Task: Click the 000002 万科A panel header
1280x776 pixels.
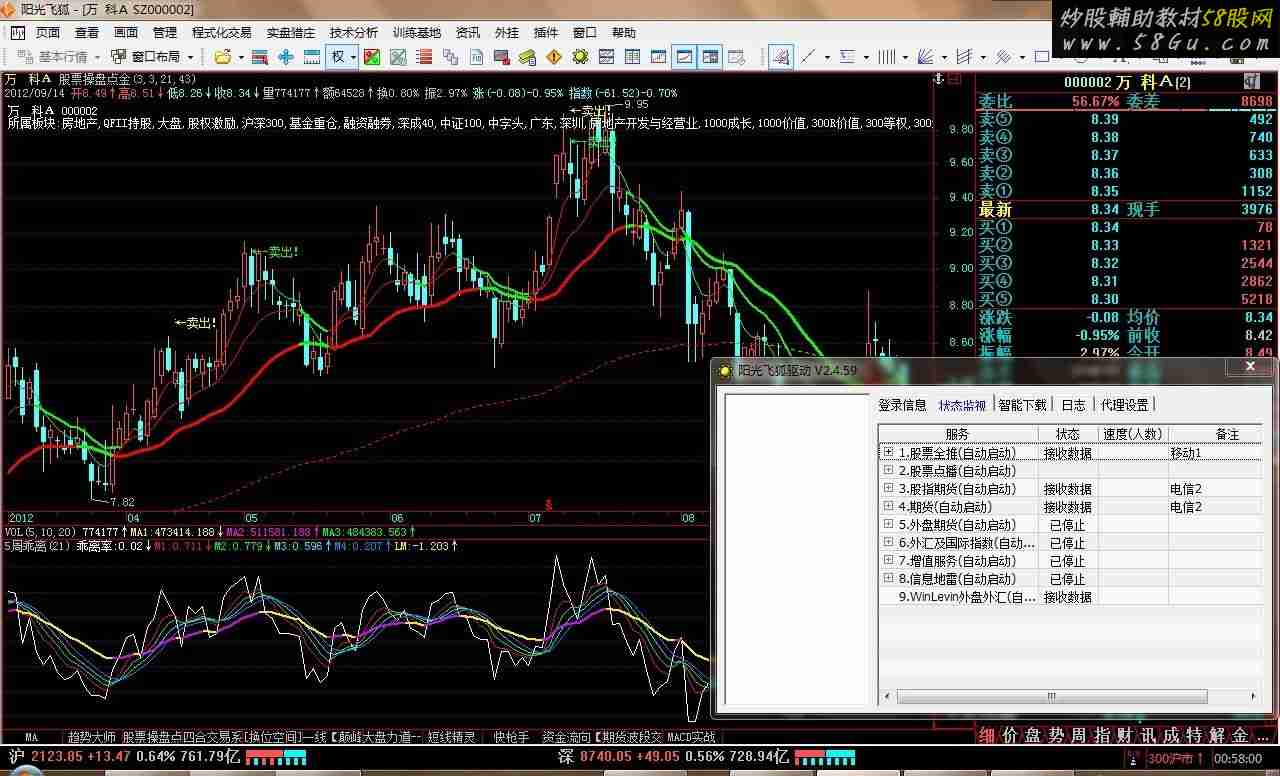Action: (1127, 81)
